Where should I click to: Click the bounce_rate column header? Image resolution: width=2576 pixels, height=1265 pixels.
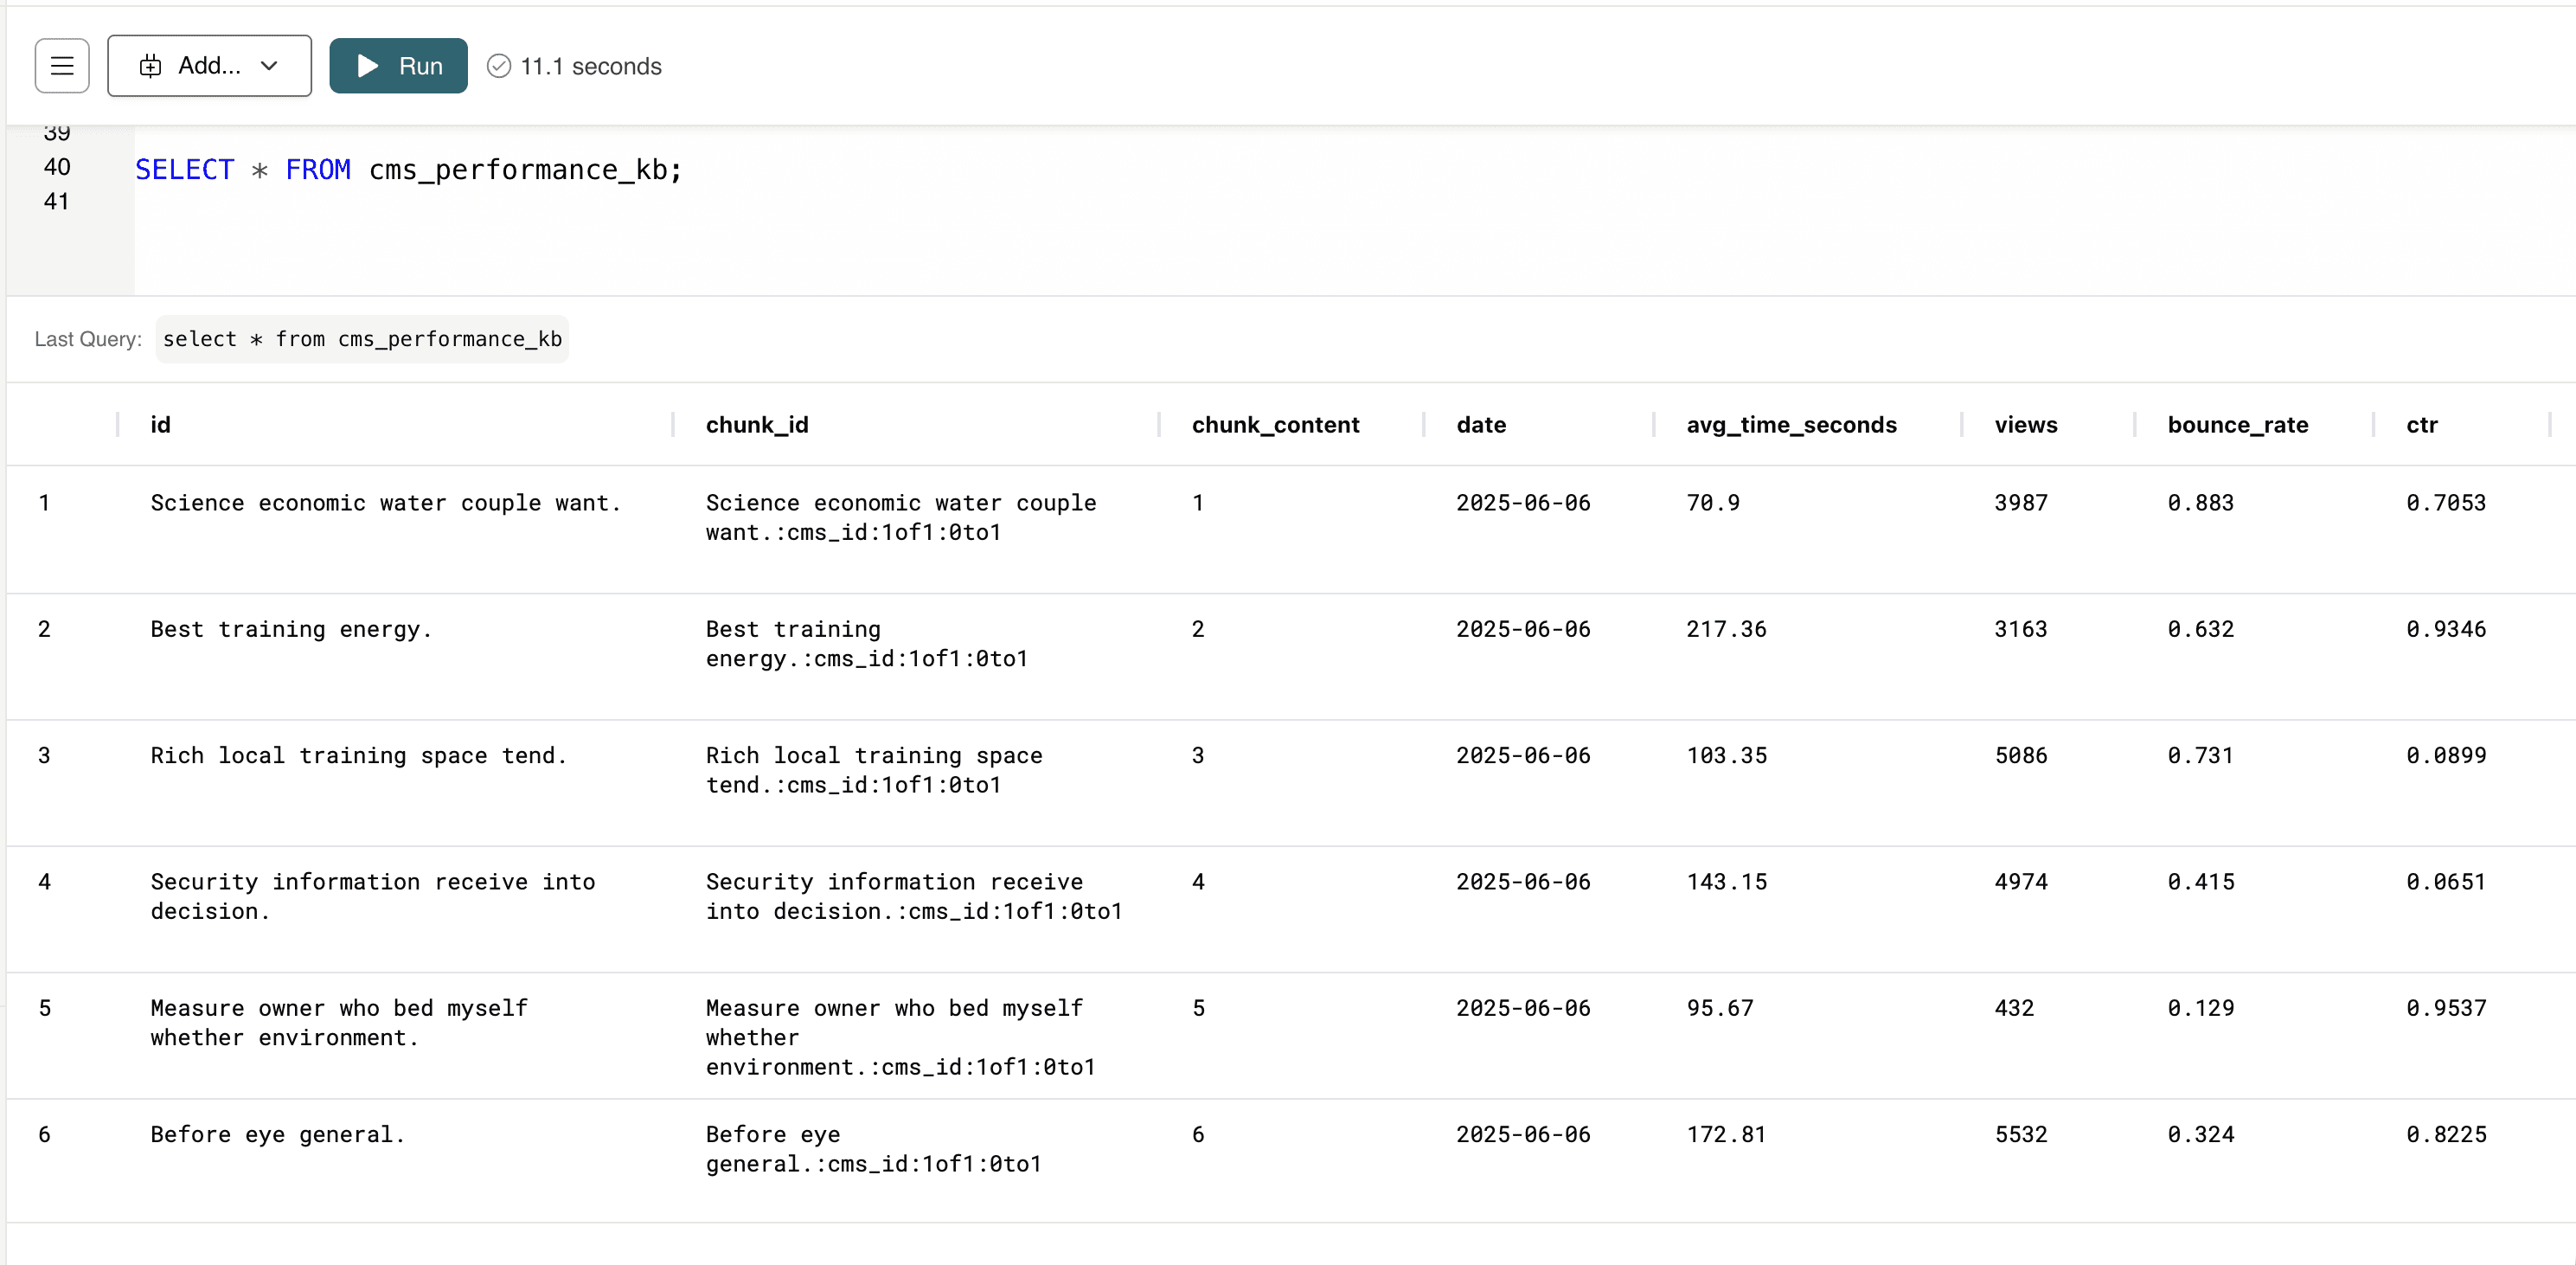tap(2237, 425)
